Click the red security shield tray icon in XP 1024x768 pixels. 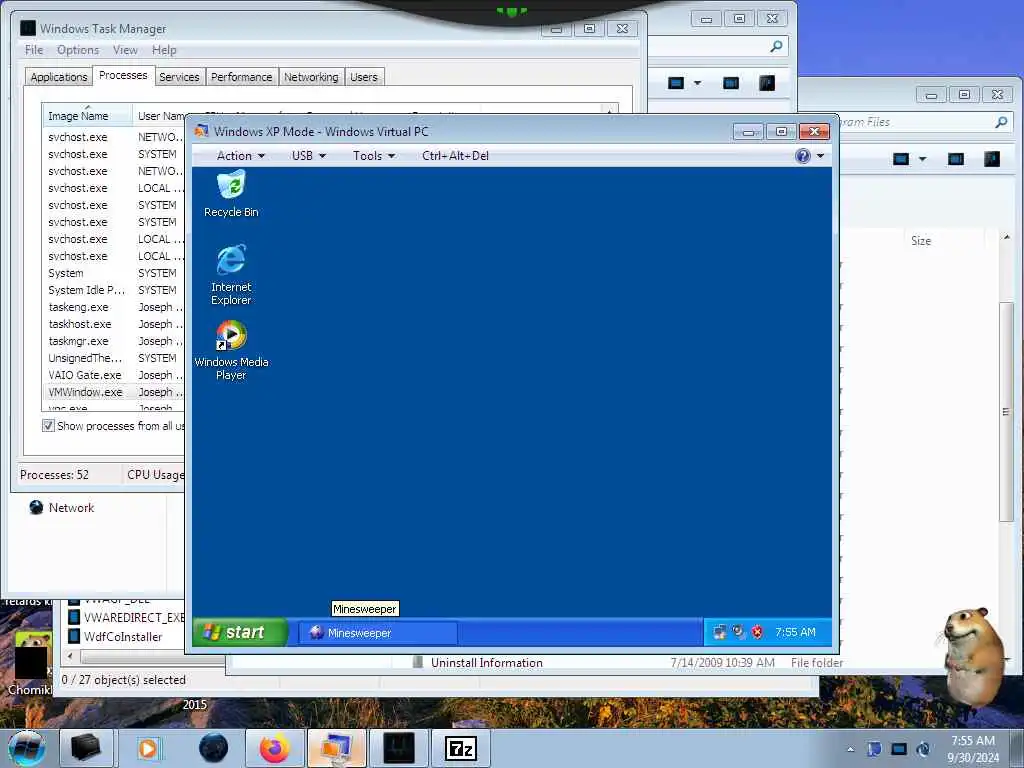(x=757, y=632)
